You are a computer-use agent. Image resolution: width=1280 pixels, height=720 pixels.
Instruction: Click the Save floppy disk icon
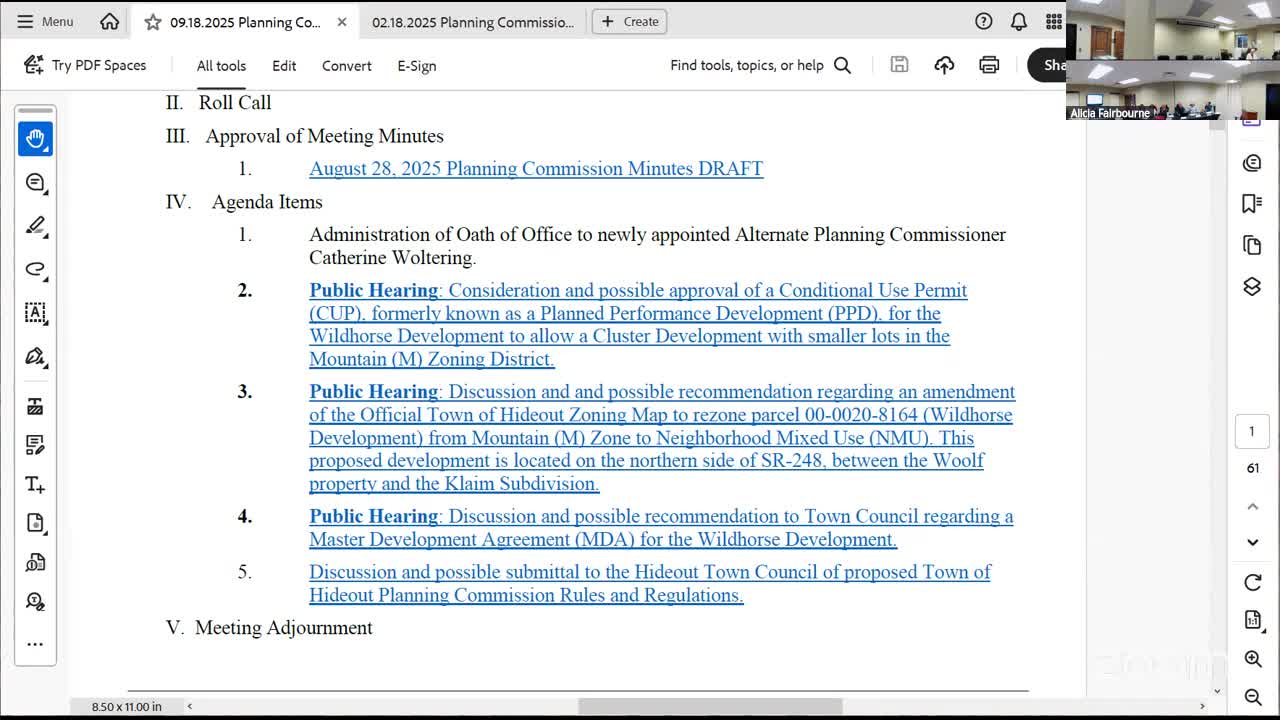point(899,65)
